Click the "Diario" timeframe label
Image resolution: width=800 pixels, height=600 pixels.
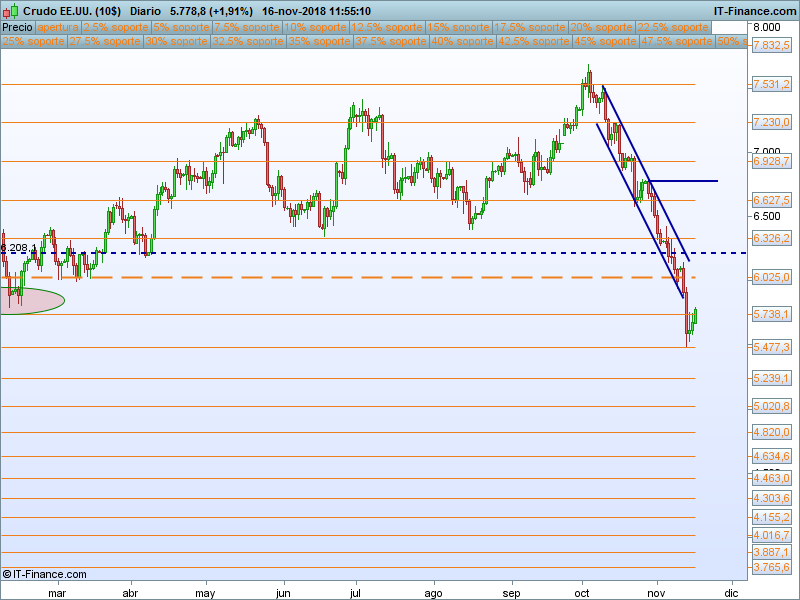click(148, 11)
